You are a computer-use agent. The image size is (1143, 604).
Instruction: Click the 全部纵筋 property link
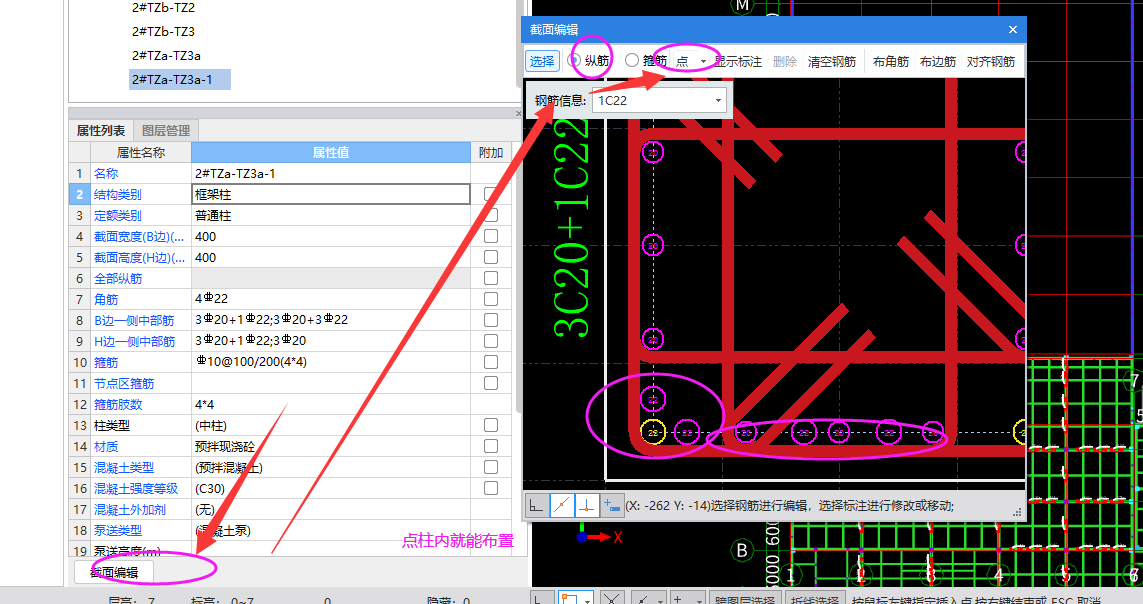pyautogui.click(x=117, y=278)
